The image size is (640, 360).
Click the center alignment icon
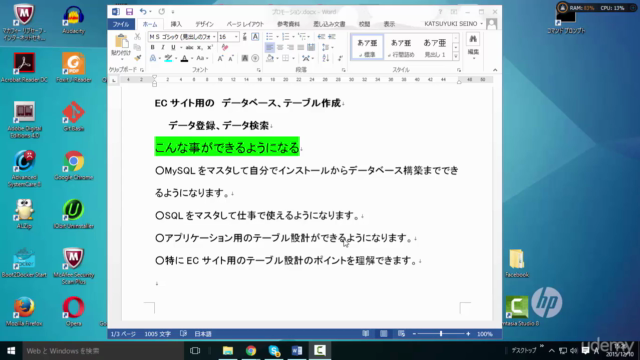280,48
